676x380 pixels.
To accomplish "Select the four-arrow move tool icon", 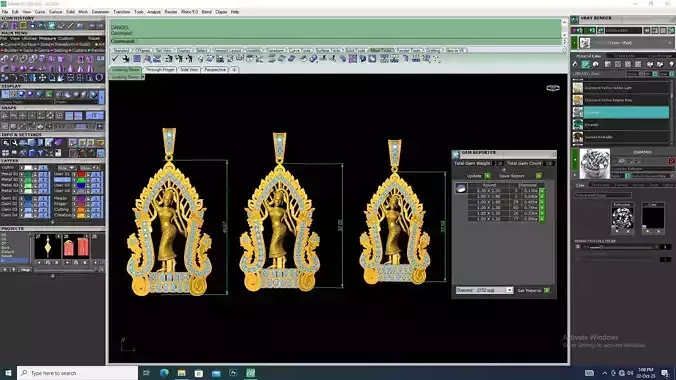I will click(x=43, y=78).
